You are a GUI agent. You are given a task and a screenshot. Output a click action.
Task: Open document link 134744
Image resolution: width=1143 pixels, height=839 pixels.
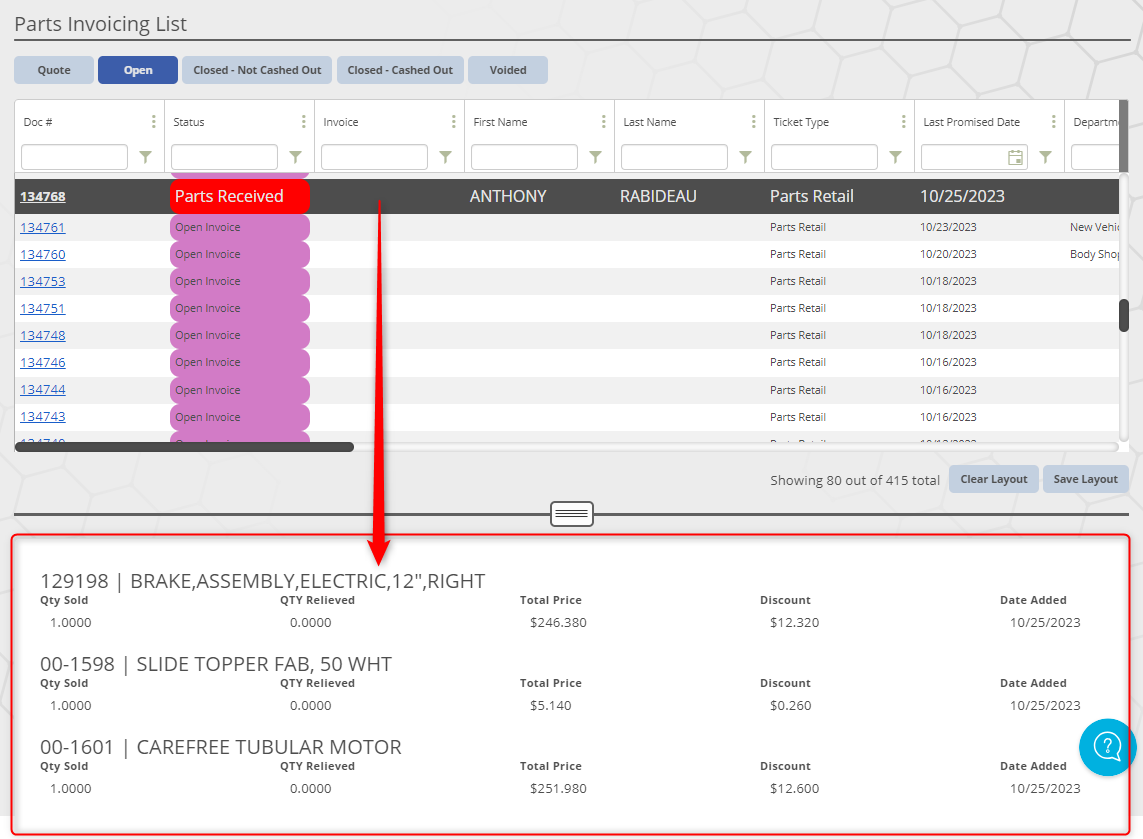coord(43,389)
